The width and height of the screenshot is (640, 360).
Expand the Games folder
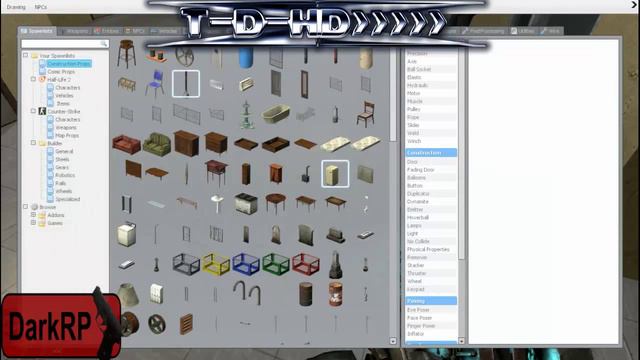point(33,223)
